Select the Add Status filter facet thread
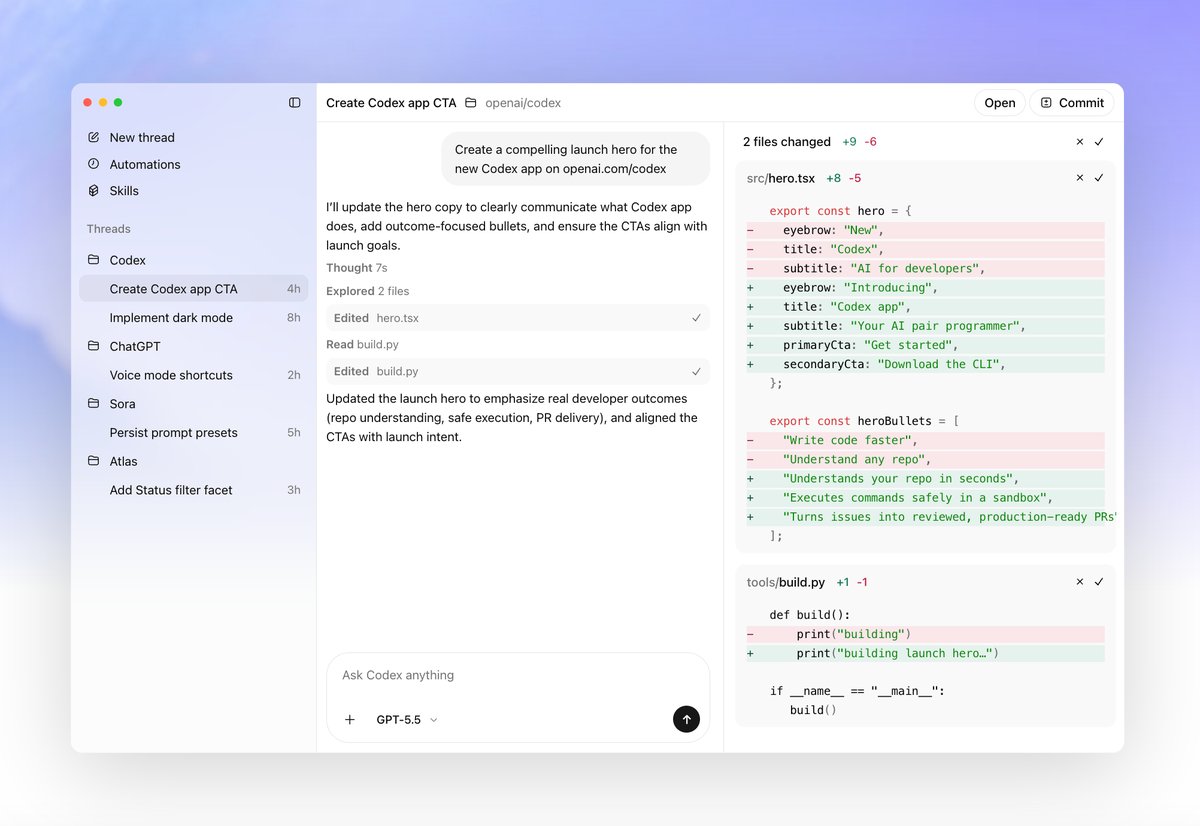Viewport: 1200px width, 826px height. click(x=194, y=490)
